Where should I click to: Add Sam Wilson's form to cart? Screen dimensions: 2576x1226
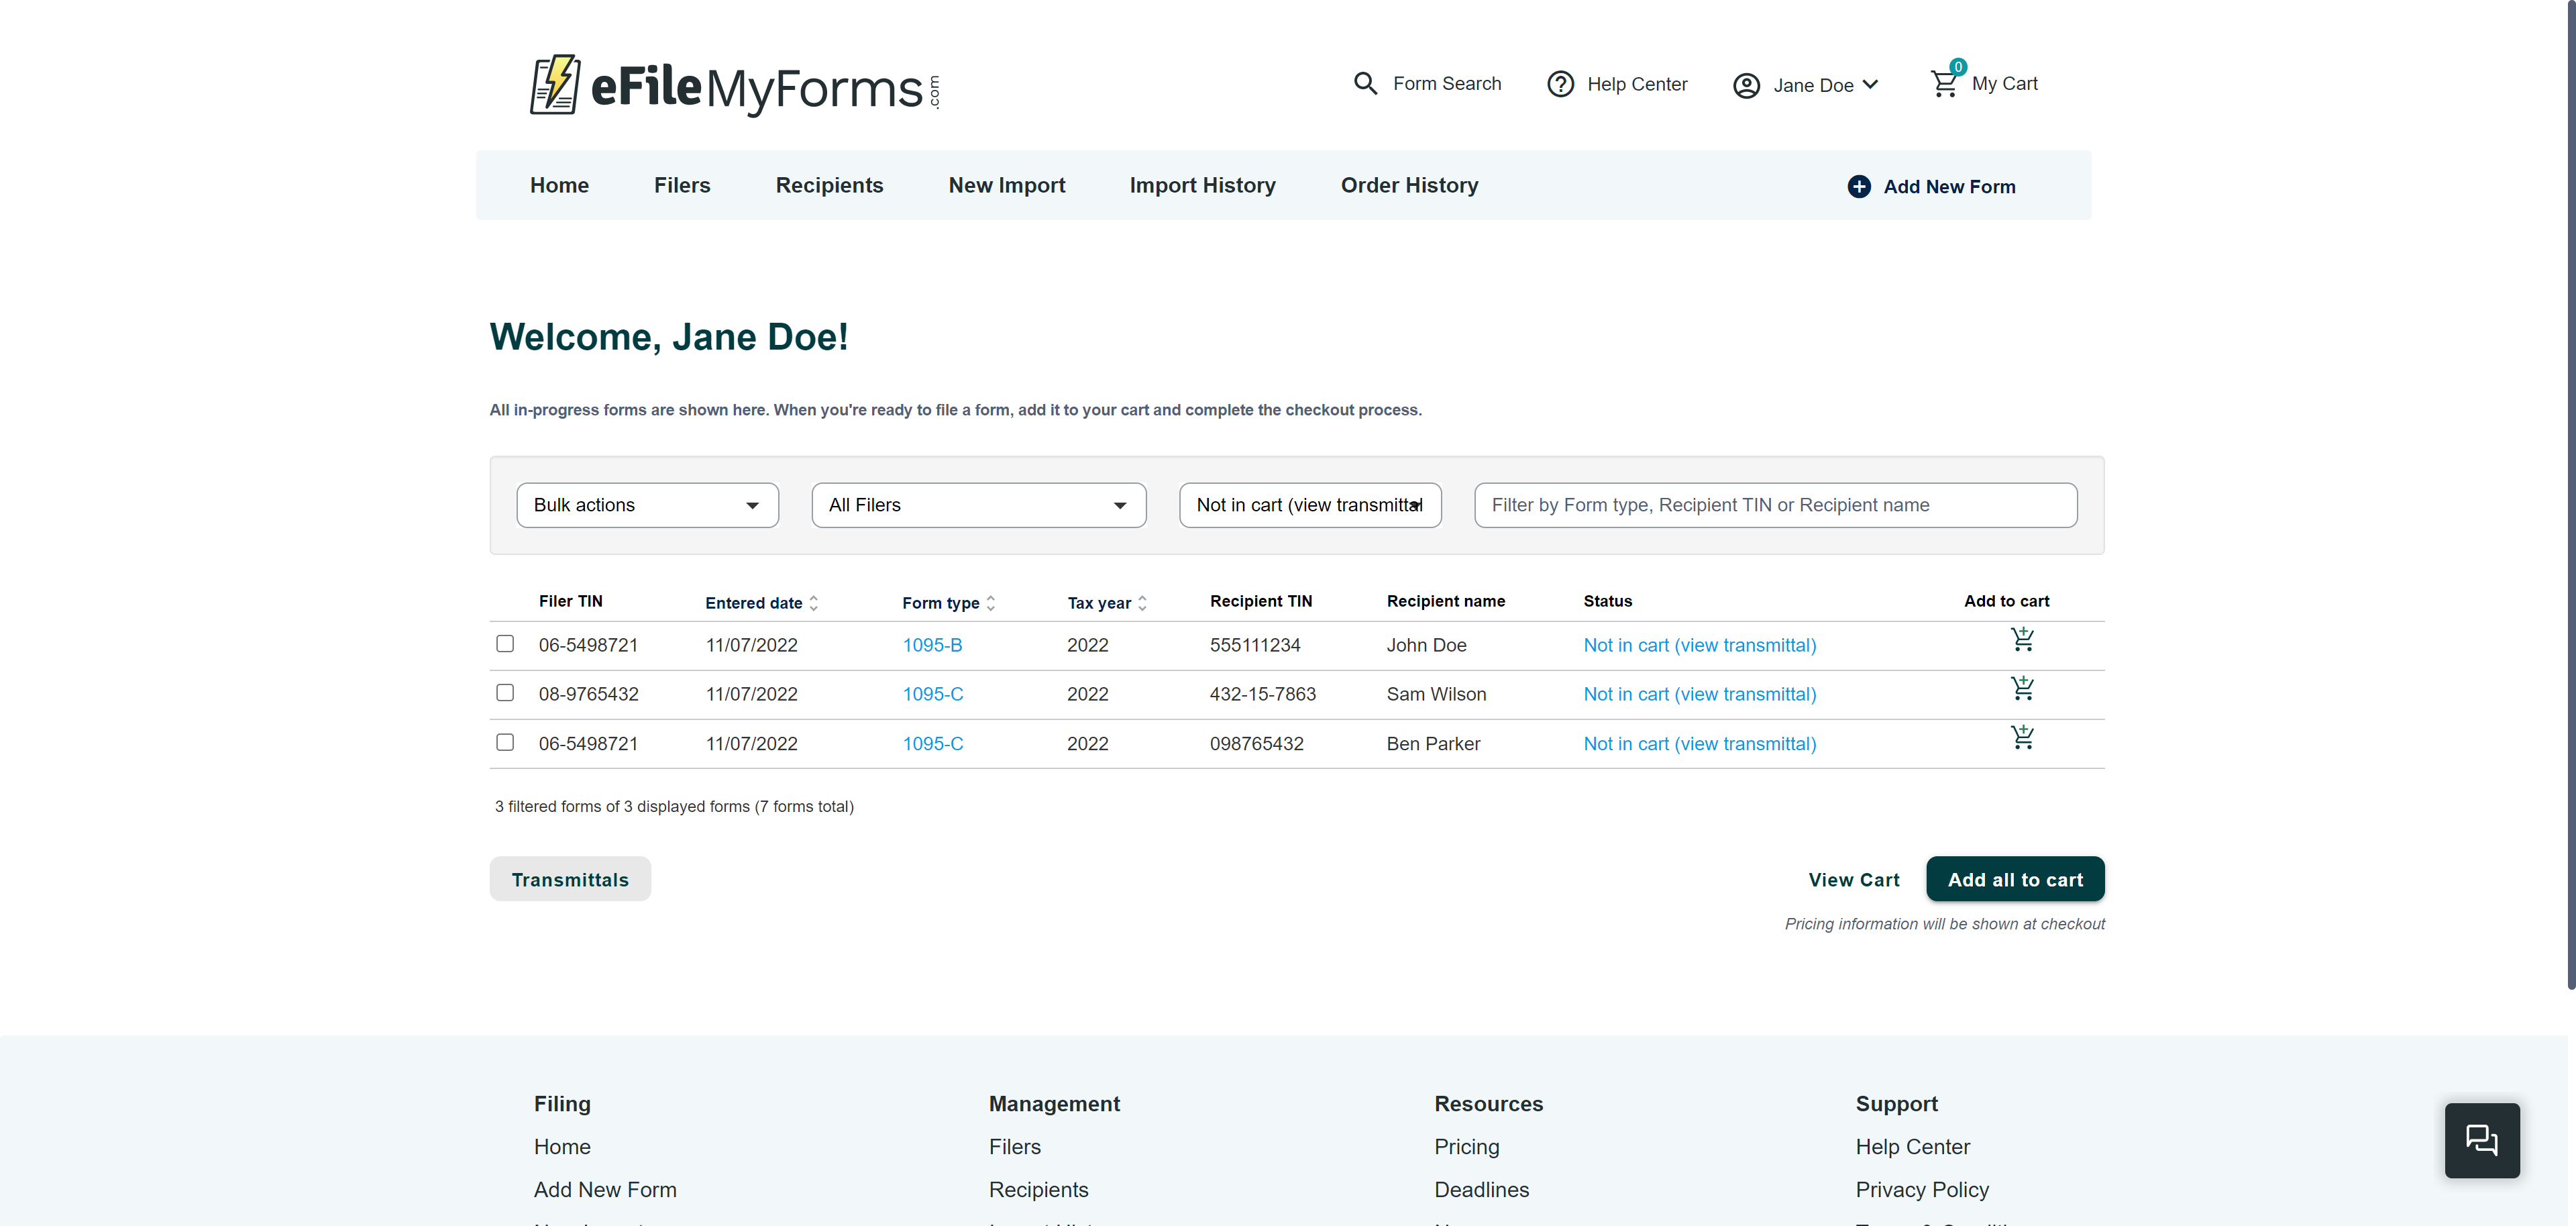coord(2023,688)
